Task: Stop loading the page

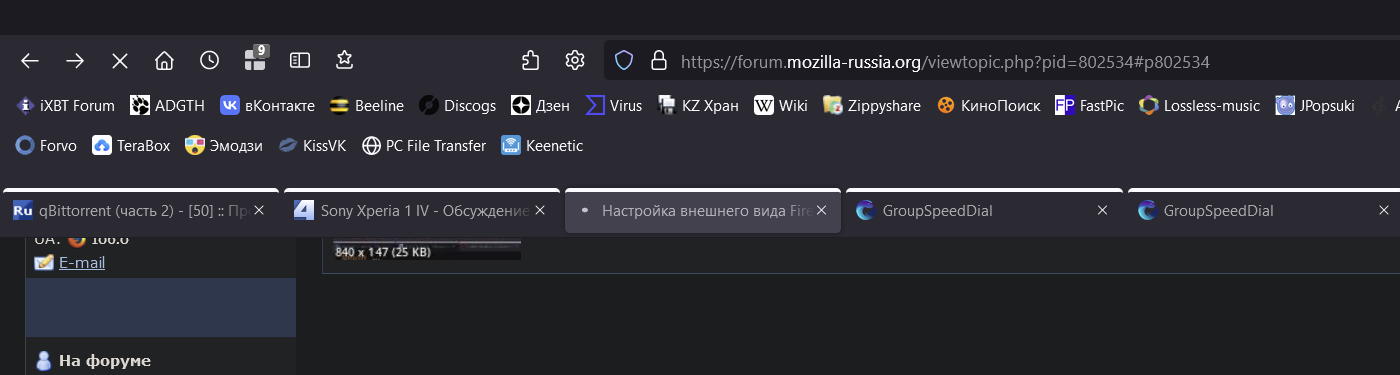Action: (120, 61)
